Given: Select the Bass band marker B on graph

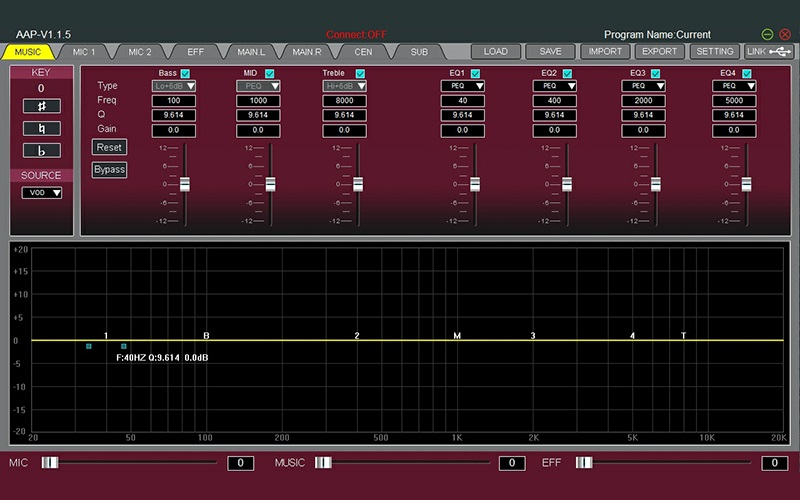Looking at the screenshot, I should click(x=207, y=335).
